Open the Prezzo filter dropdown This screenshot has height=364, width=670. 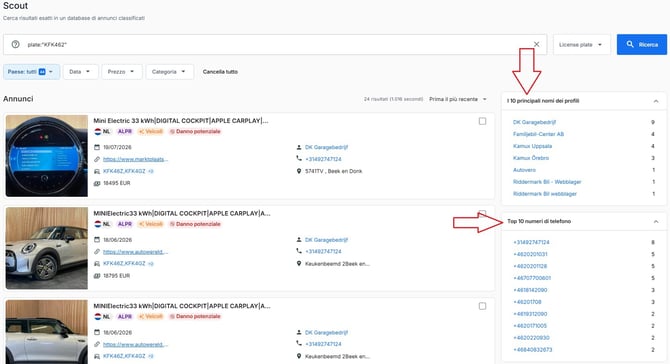pyautogui.click(x=121, y=72)
